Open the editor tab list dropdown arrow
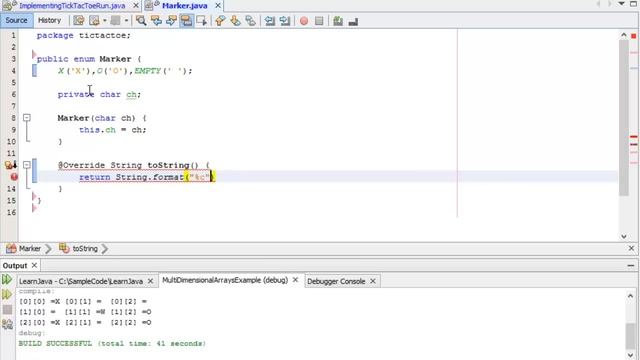640x360 pixels. click(622, 4)
